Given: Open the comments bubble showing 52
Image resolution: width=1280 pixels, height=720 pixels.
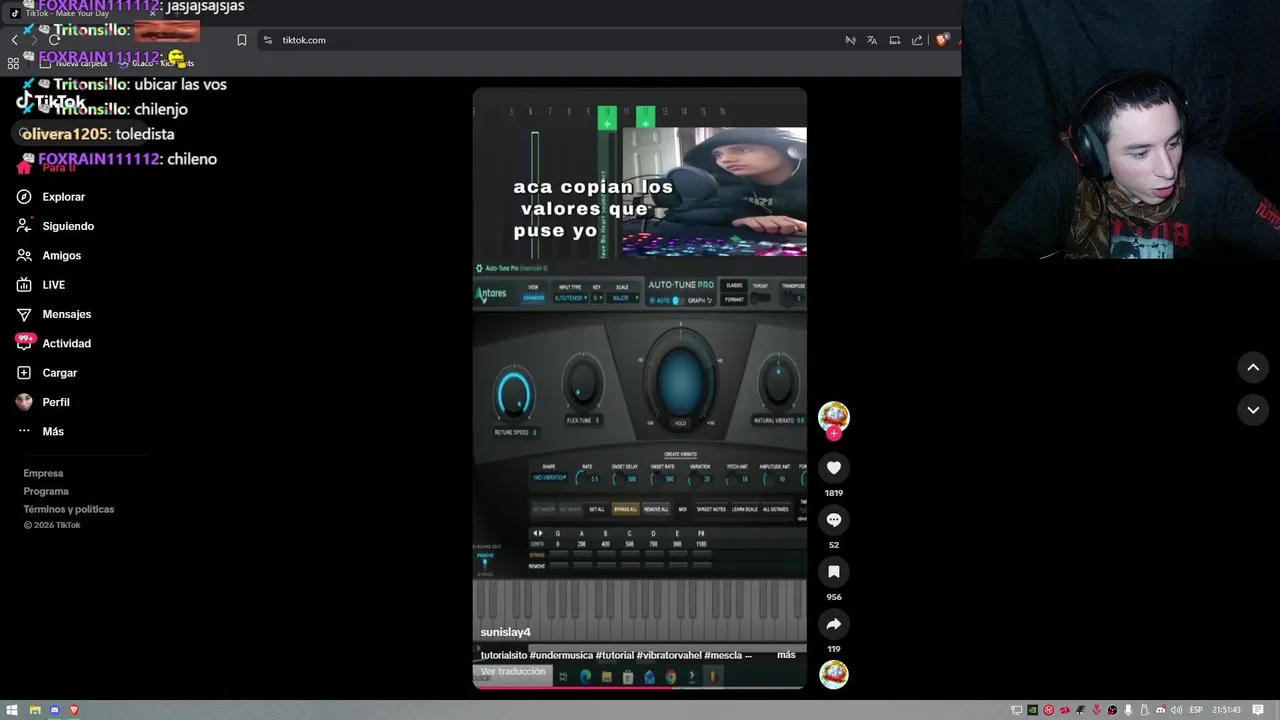Looking at the screenshot, I should click(834, 519).
